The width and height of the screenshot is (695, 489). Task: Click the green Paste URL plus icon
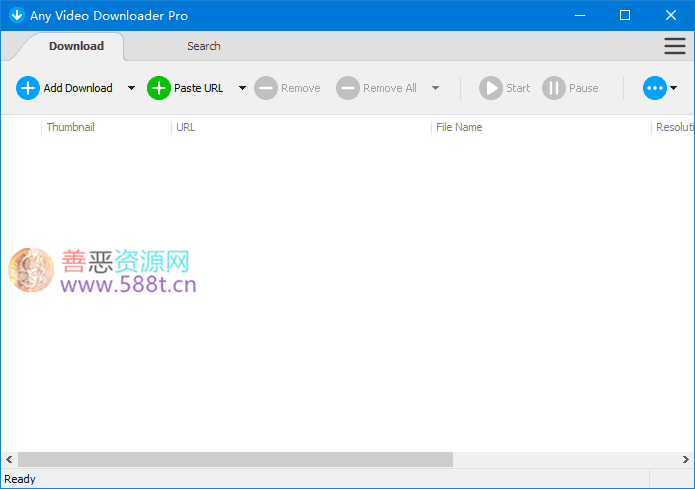[x=159, y=88]
